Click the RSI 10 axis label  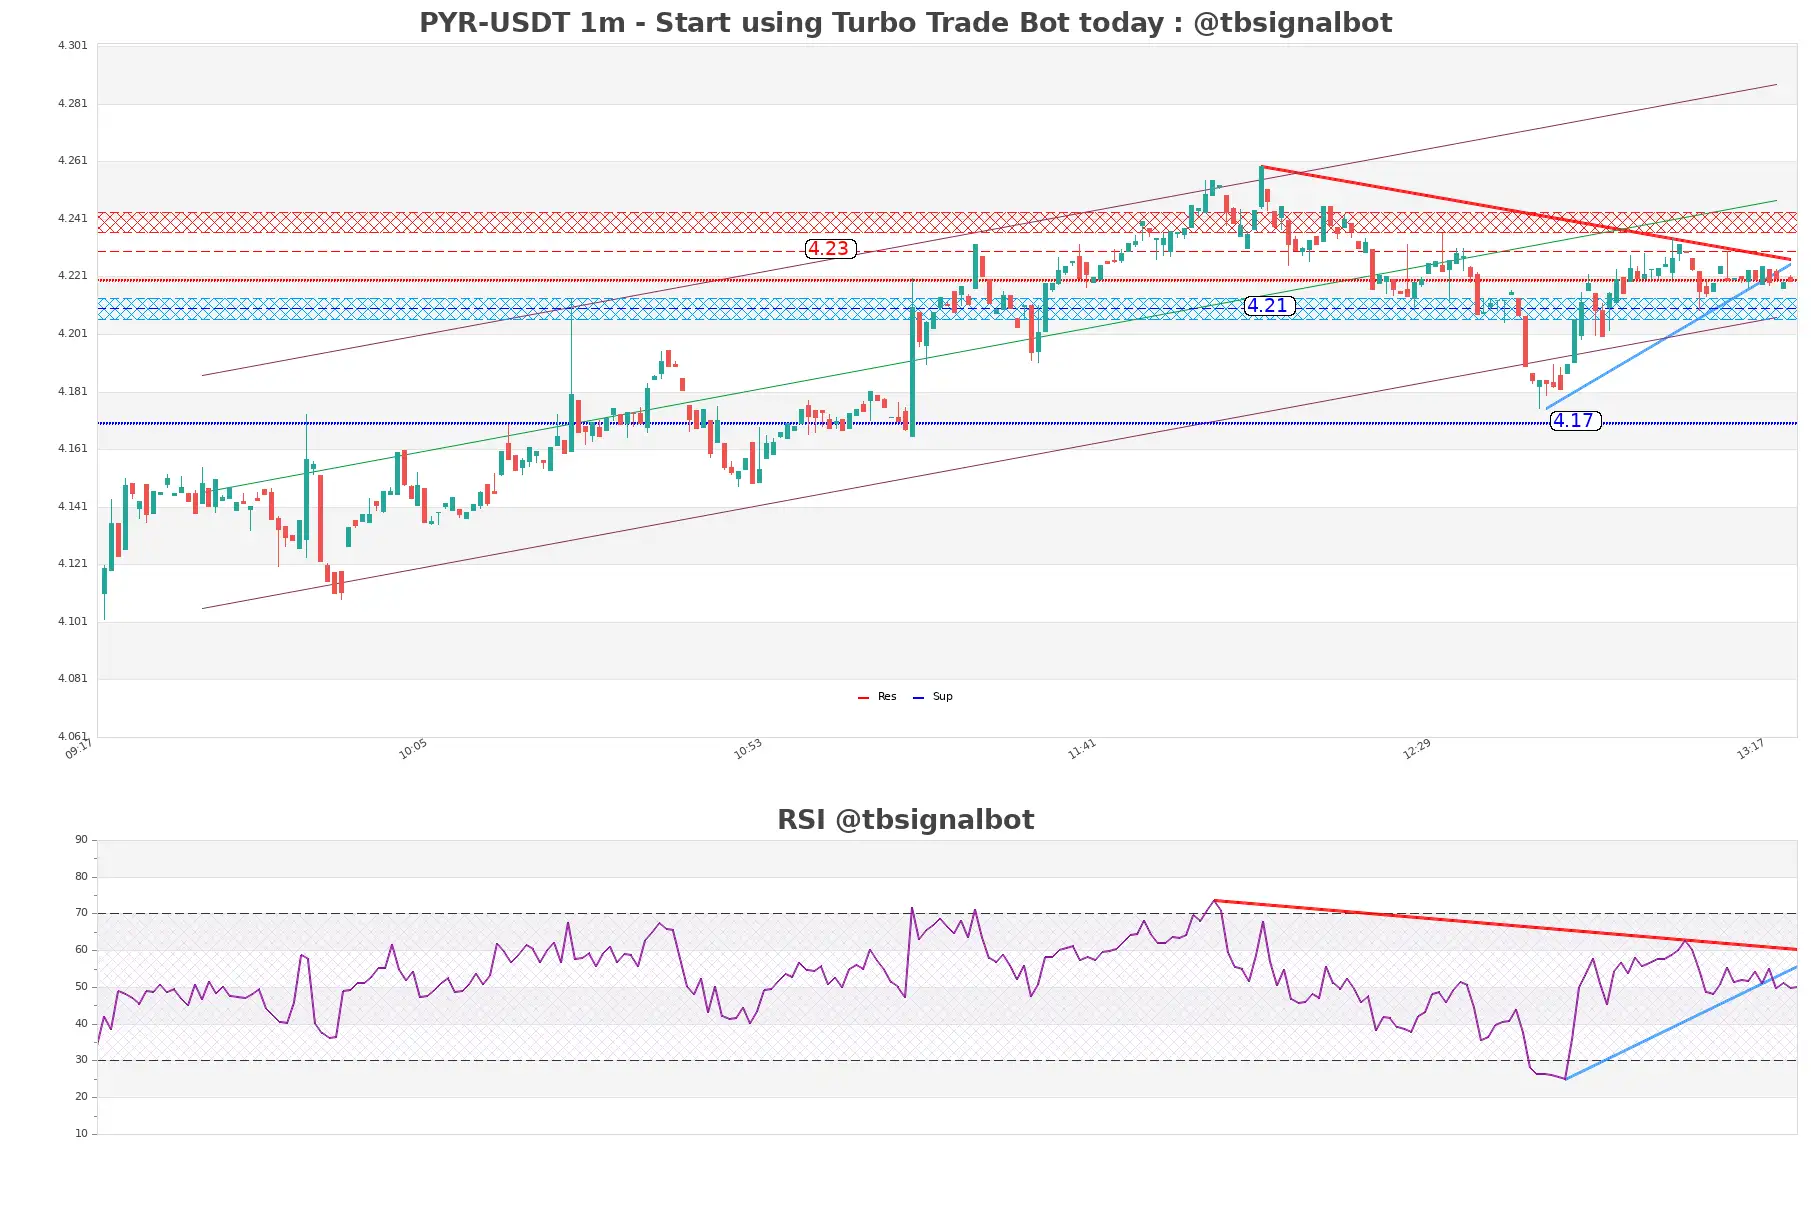coord(81,1133)
